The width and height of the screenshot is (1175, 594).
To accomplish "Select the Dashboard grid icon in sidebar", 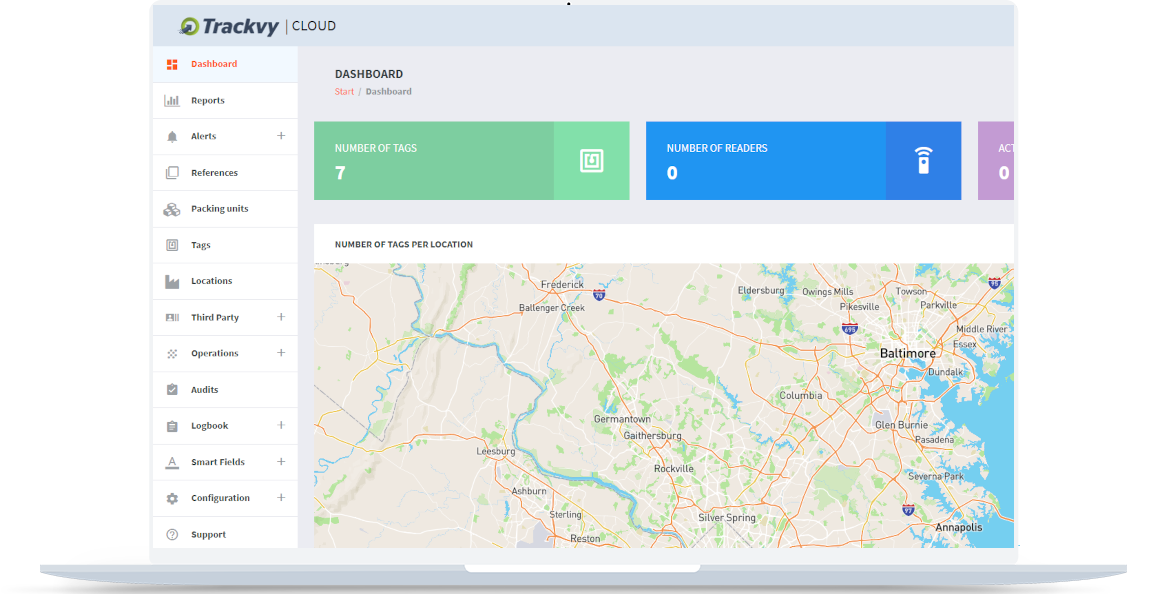I will (170, 64).
